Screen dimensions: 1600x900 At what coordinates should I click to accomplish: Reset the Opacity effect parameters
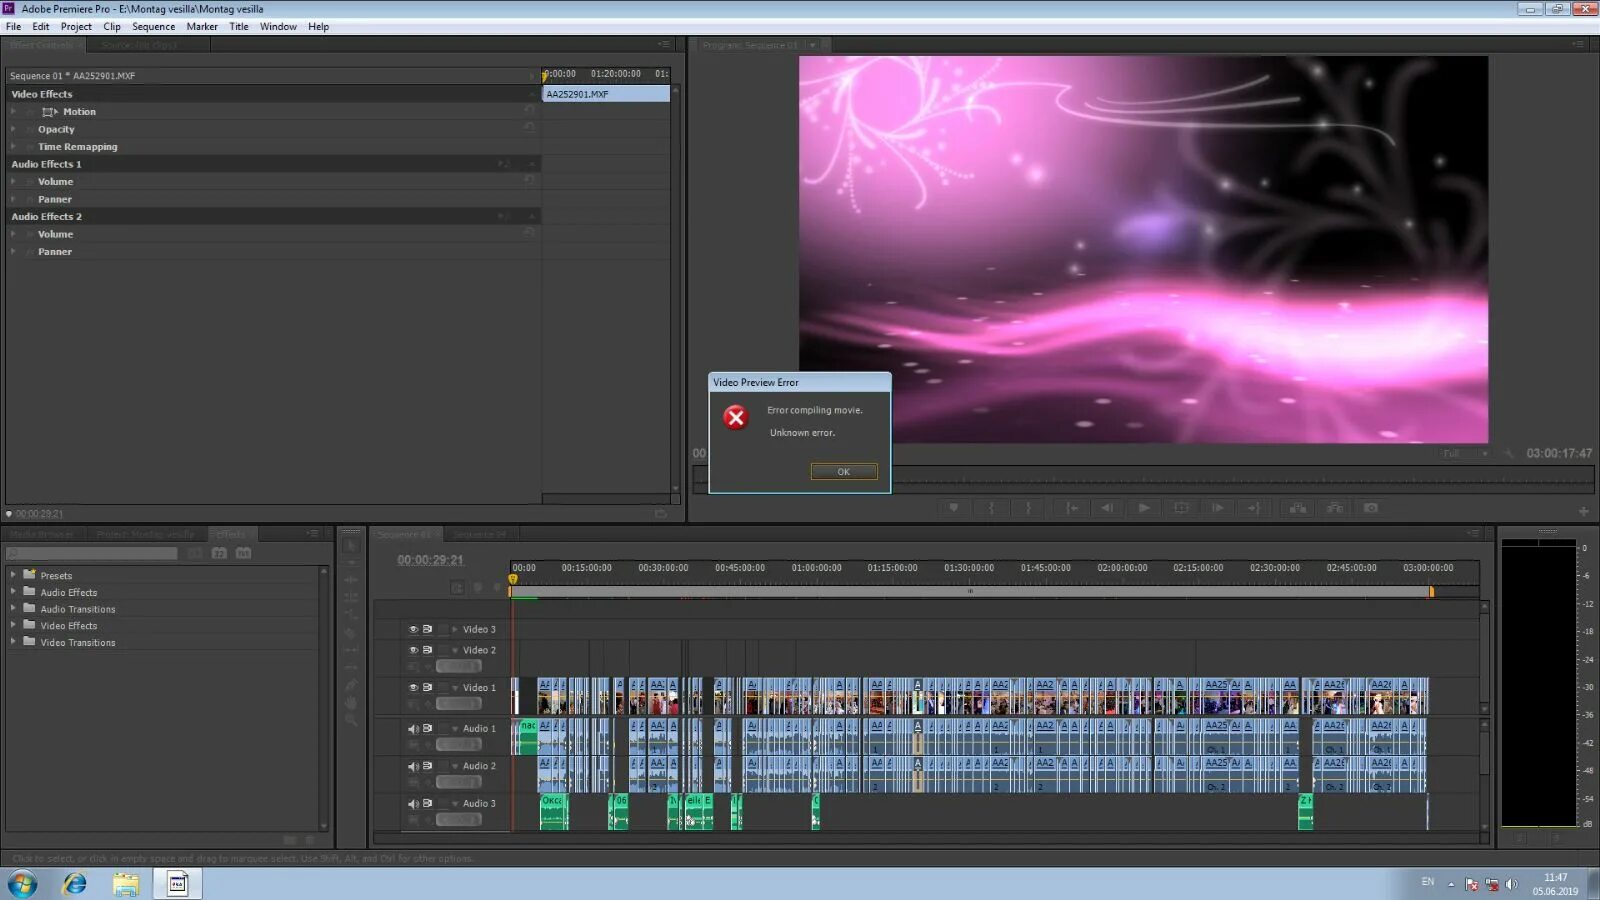coord(529,128)
